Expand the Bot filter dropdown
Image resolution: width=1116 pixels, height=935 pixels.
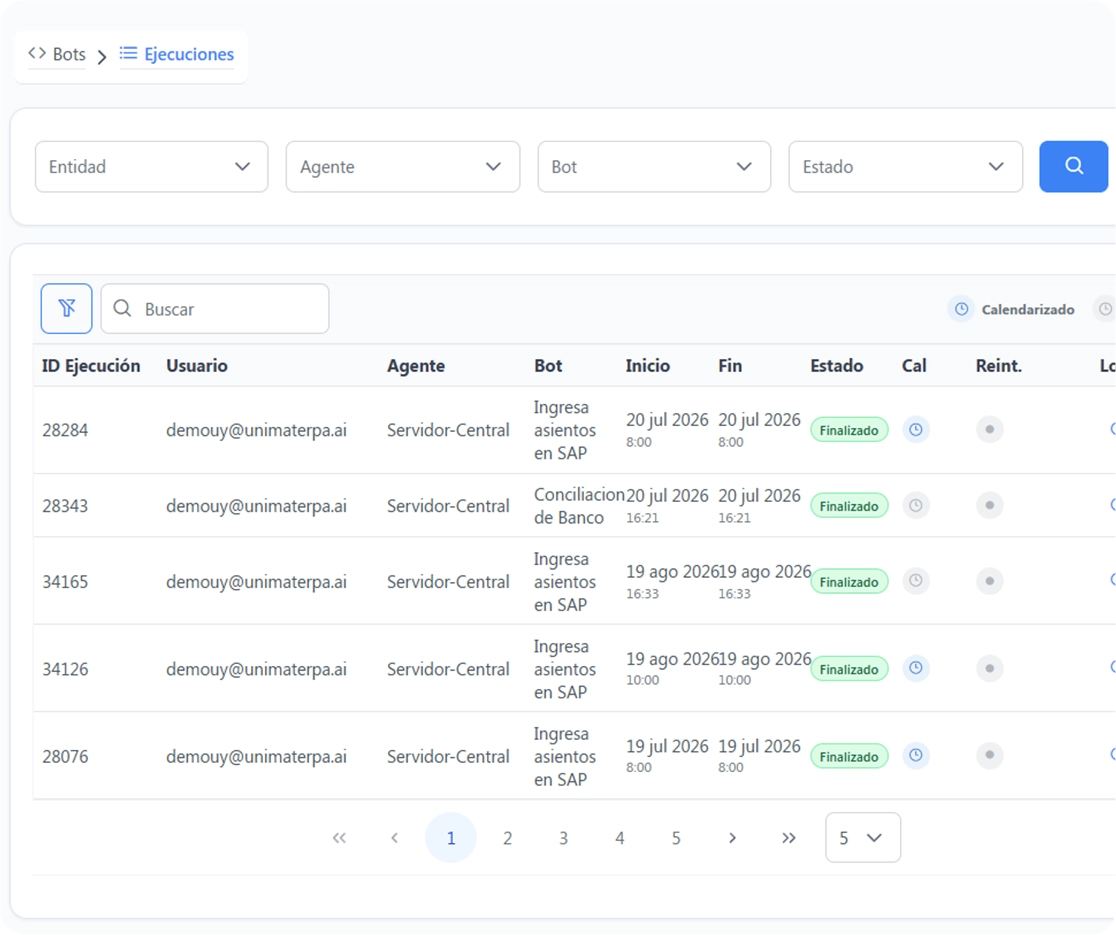point(654,167)
